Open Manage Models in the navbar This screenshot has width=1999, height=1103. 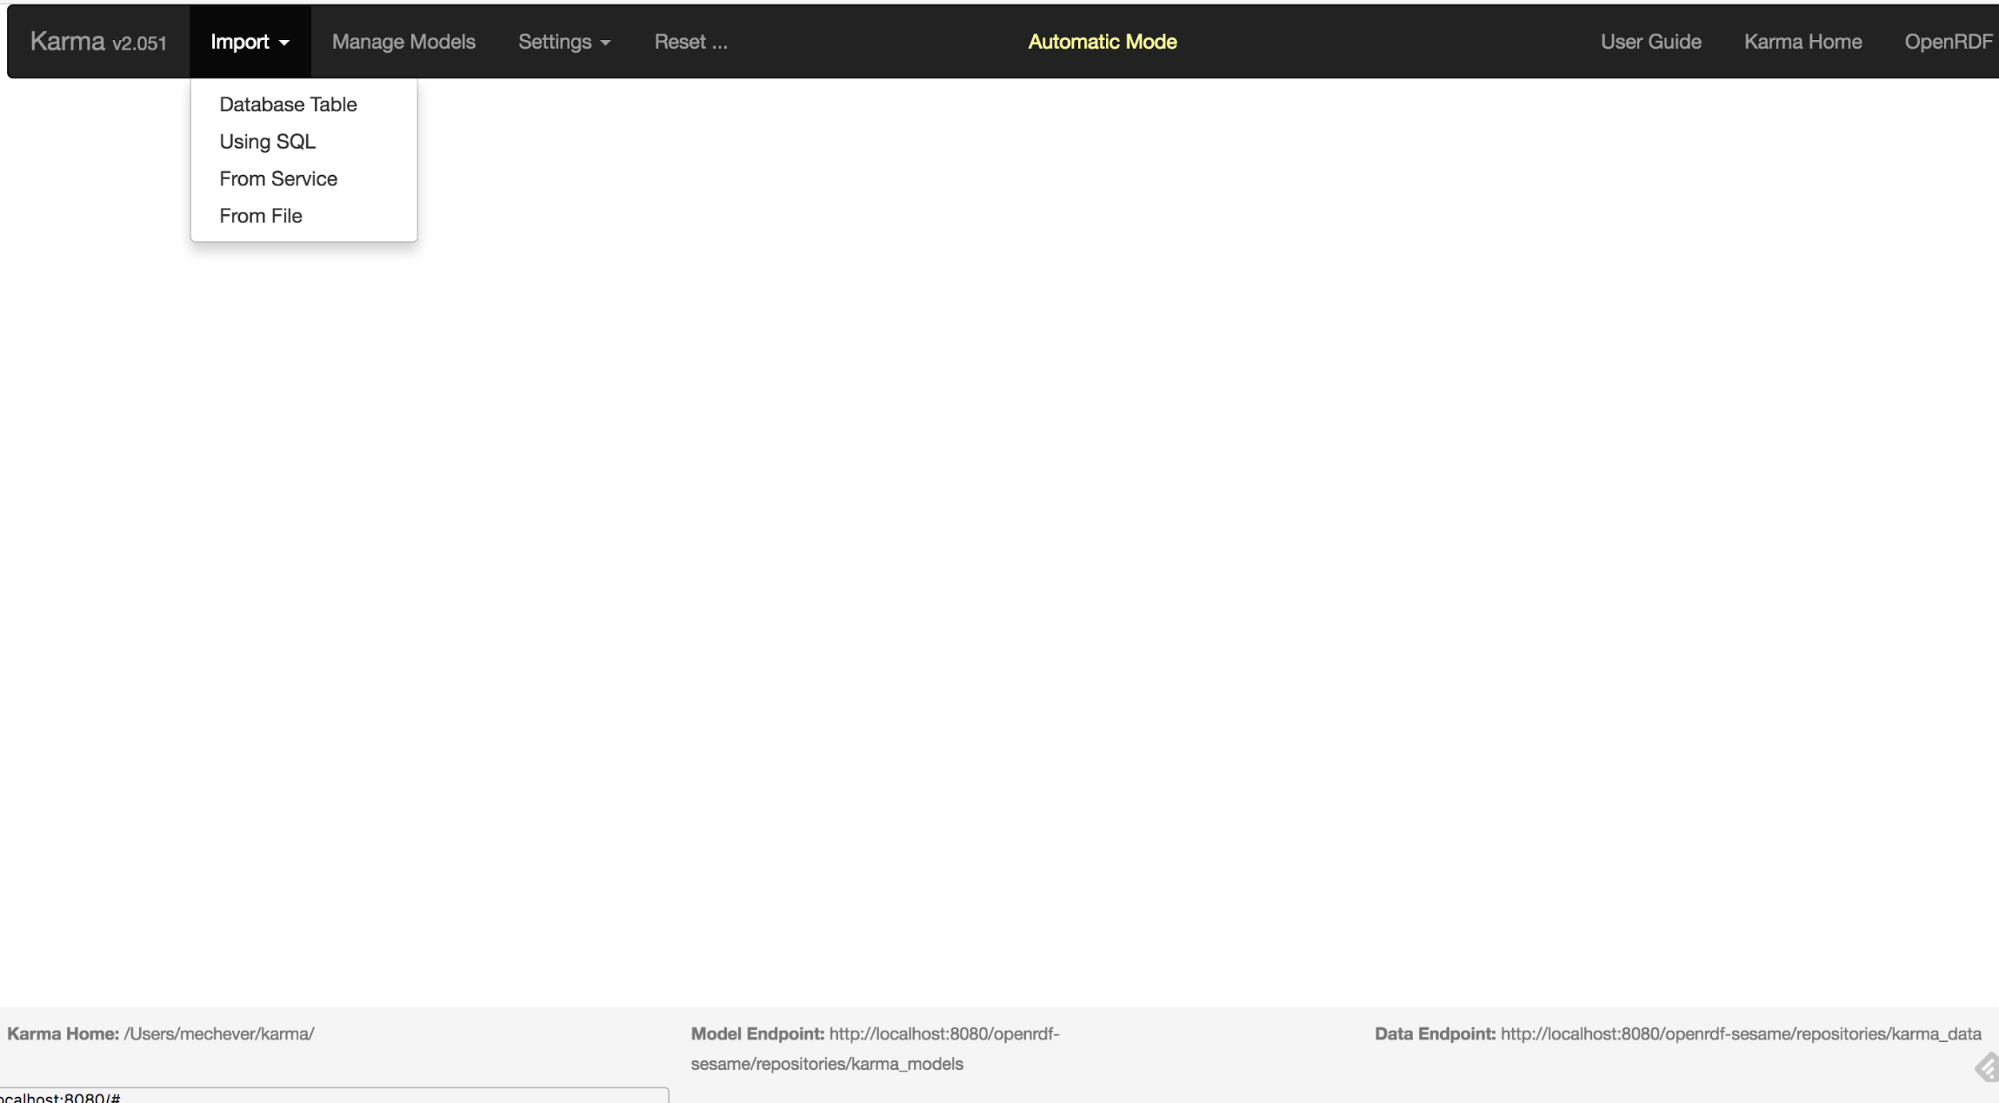coord(404,42)
